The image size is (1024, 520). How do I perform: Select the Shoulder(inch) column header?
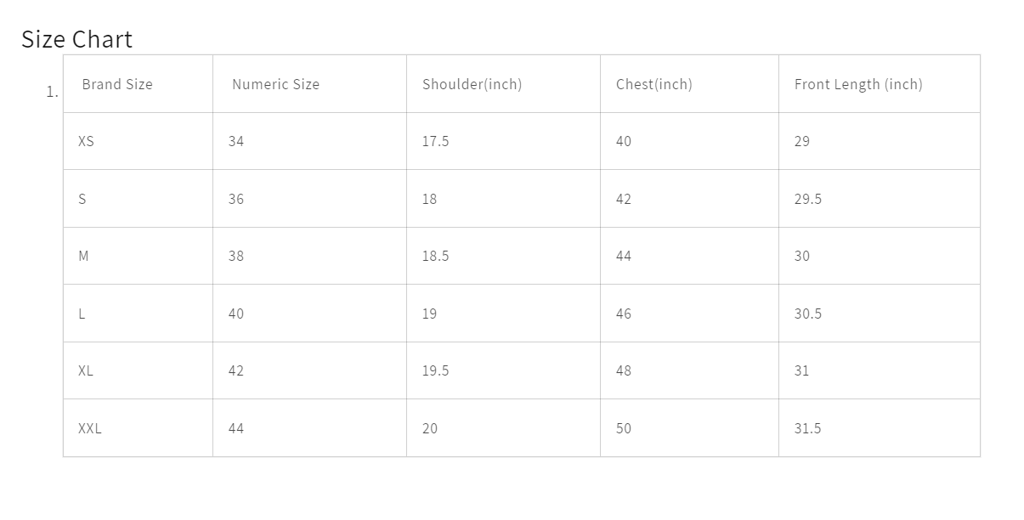point(471,84)
